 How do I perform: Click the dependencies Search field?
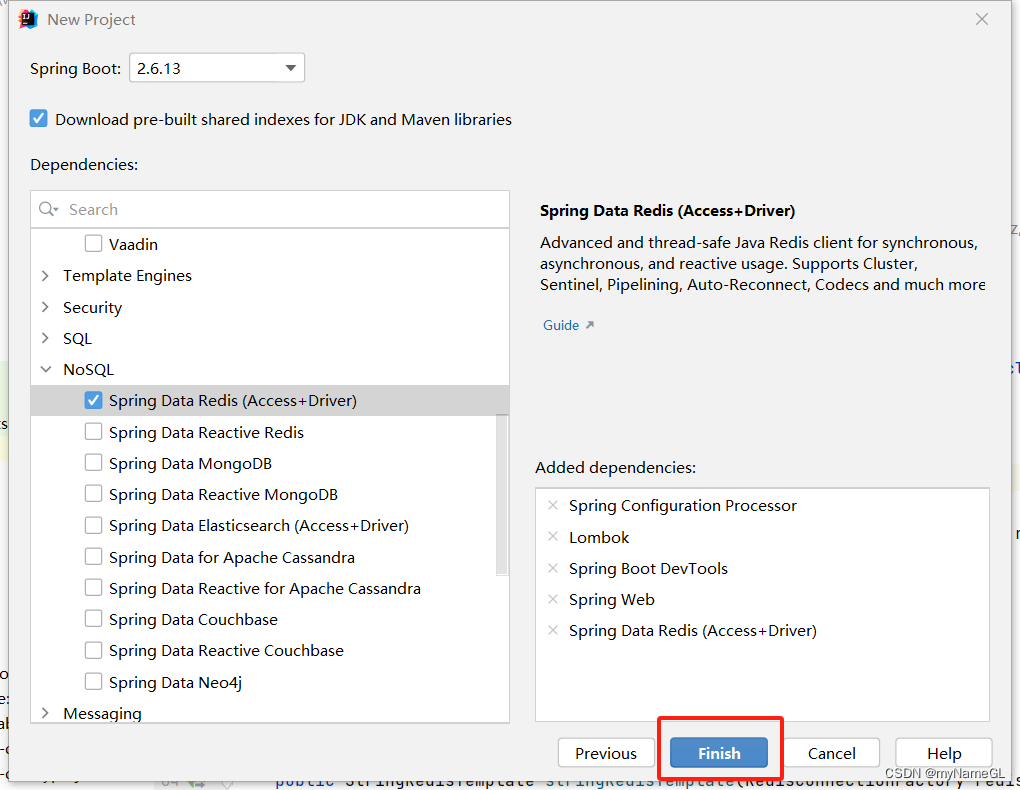[x=270, y=209]
